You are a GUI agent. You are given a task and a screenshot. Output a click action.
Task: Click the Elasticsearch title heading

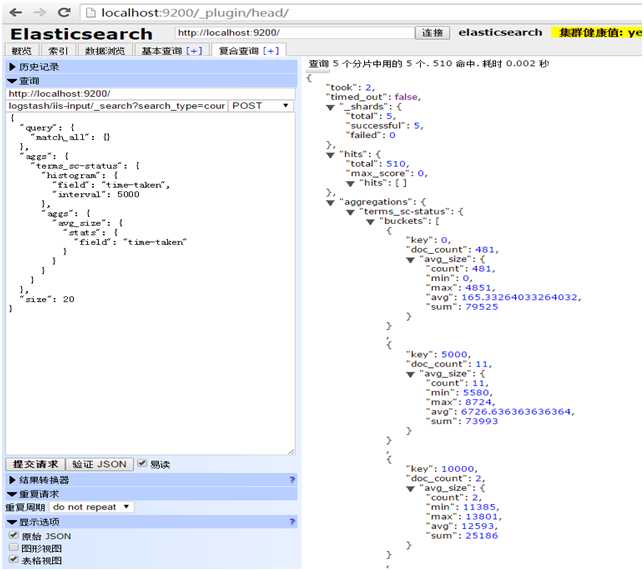click(81, 34)
